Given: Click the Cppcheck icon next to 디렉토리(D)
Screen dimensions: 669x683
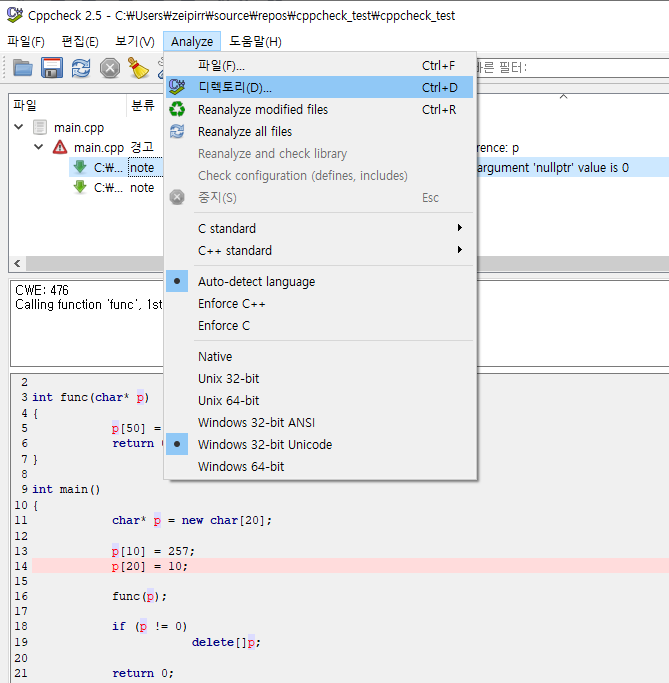Looking at the screenshot, I should [x=177, y=87].
